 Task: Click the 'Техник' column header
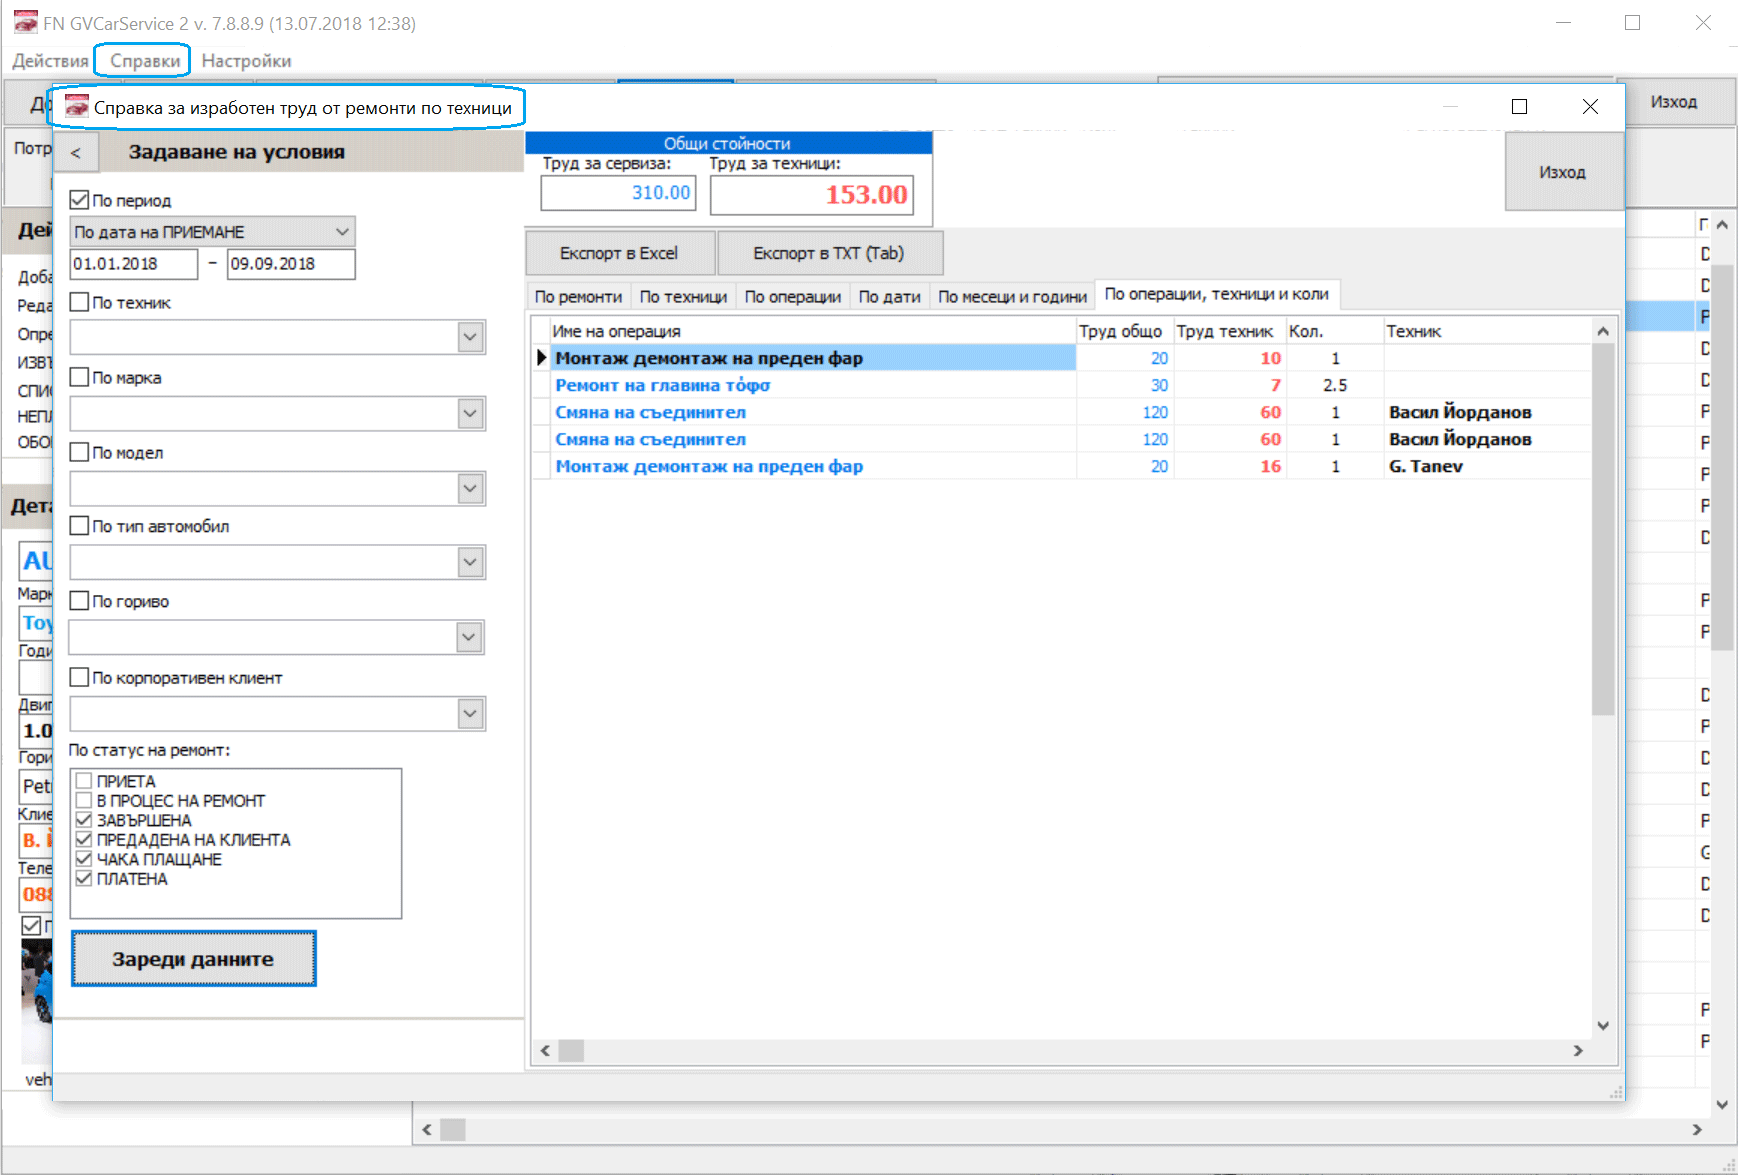pyautogui.click(x=1486, y=331)
